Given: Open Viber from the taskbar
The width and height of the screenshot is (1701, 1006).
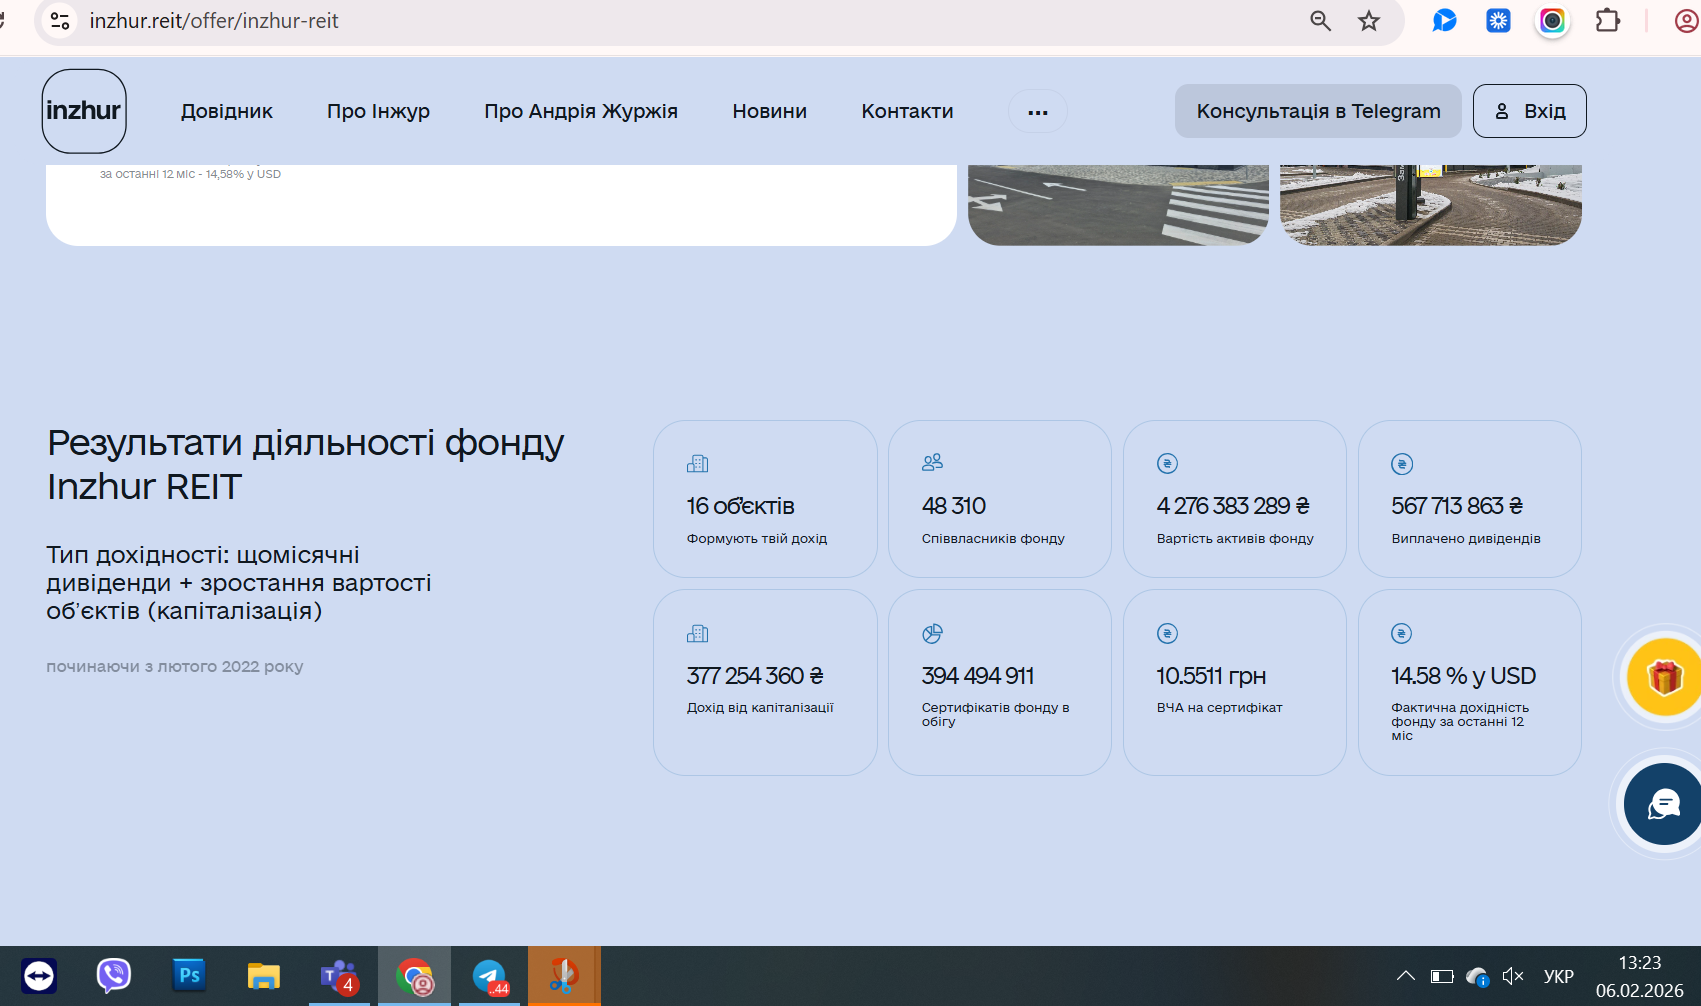Looking at the screenshot, I should pos(114,975).
